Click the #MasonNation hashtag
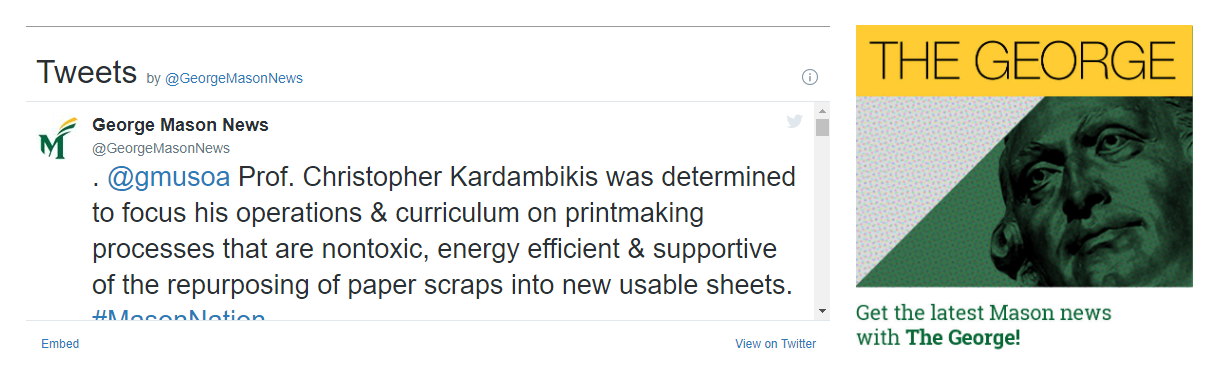Viewport: 1209px width, 391px height. click(x=179, y=316)
